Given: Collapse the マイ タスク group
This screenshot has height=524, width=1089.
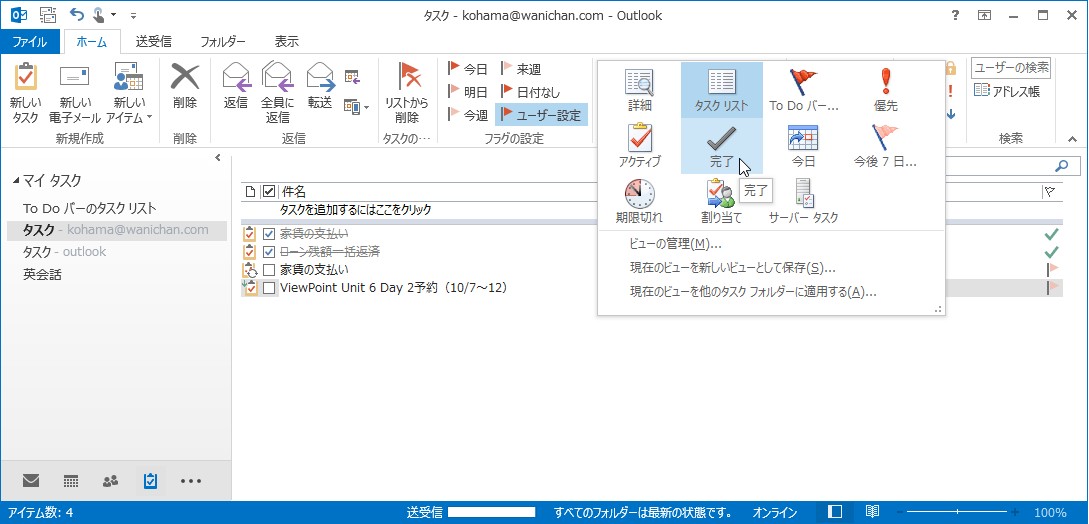Looking at the screenshot, I should click(17, 181).
